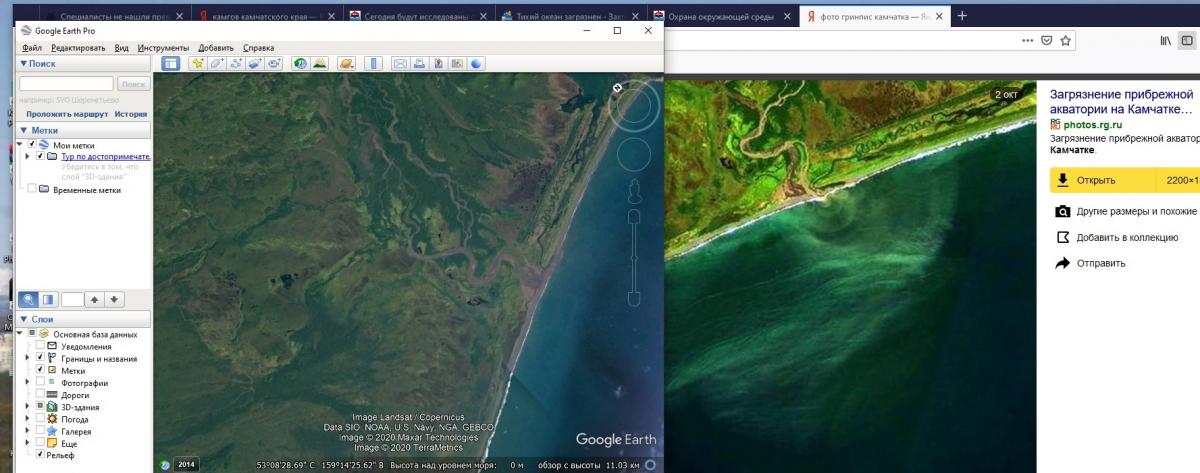Select the Add Path tool
This screenshot has width=1200, height=473.
pos(236,63)
